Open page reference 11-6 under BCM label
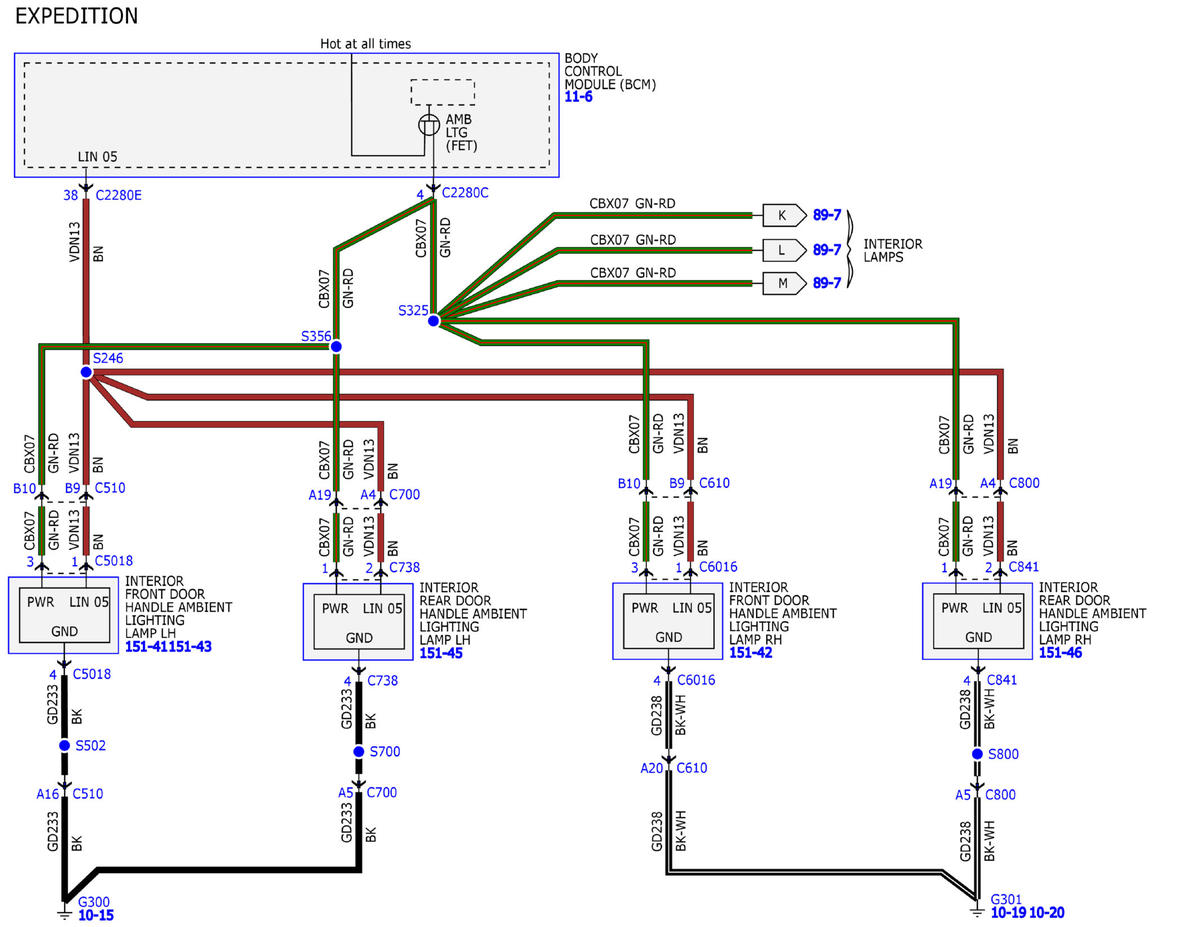The height and width of the screenshot is (927, 1200). pyautogui.click(x=579, y=97)
